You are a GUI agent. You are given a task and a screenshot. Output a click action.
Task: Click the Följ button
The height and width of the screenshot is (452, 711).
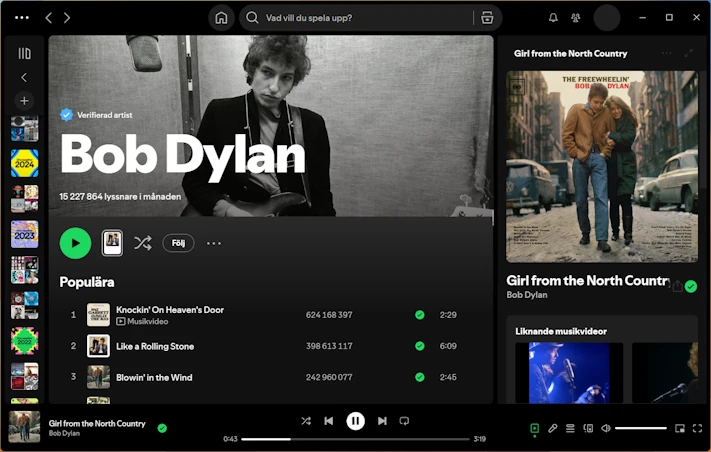tap(178, 243)
